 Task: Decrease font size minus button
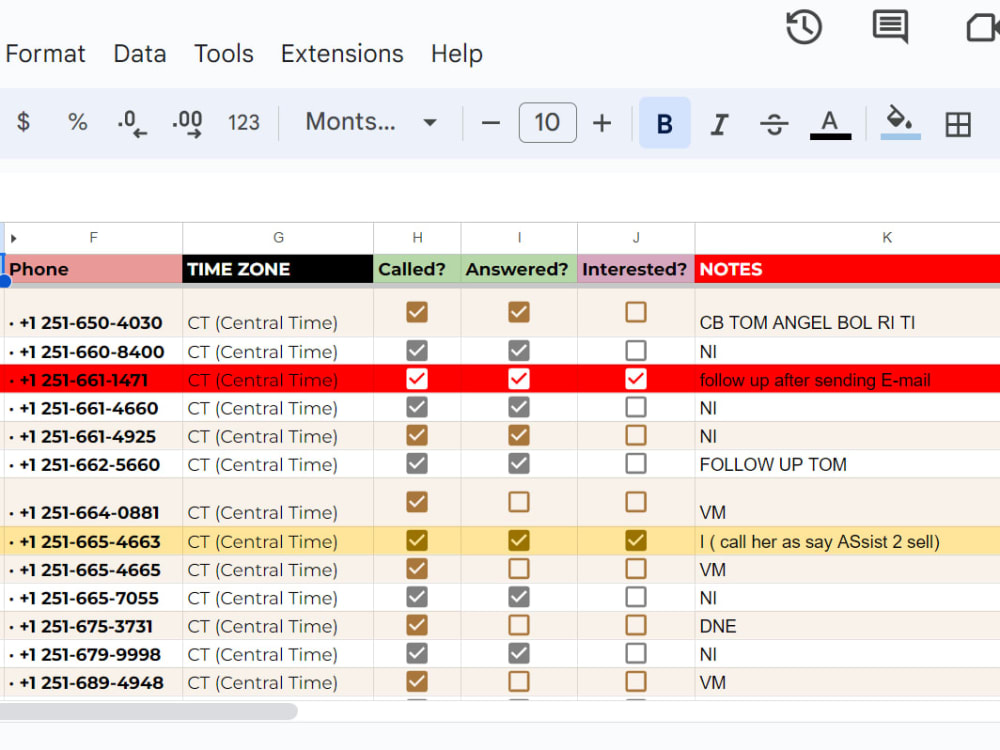tap(490, 122)
